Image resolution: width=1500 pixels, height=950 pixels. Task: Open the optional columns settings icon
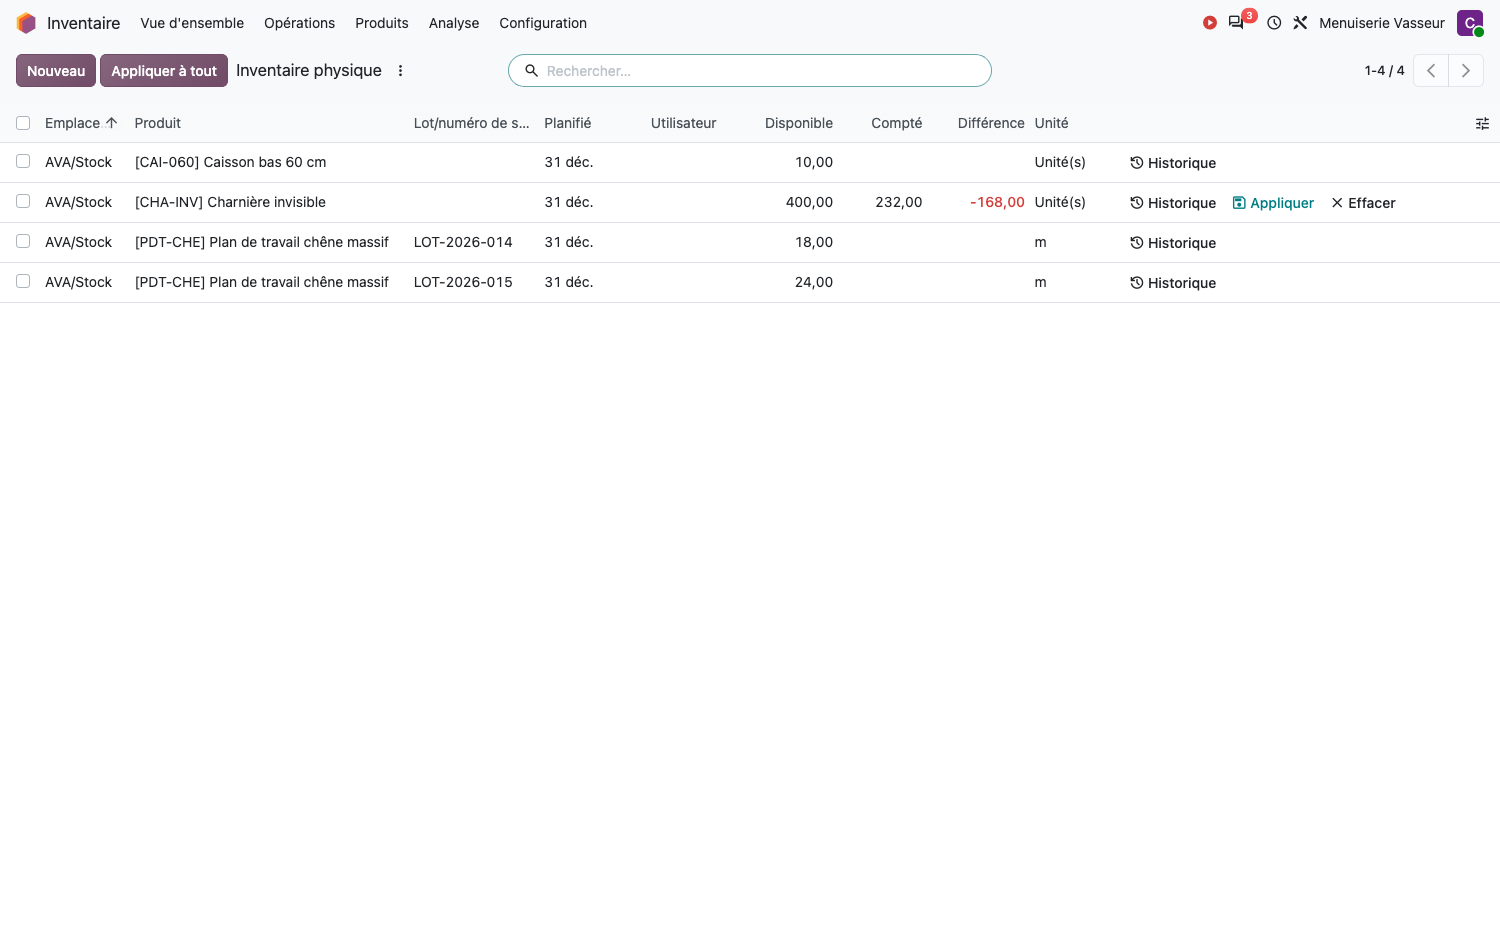tap(1482, 124)
